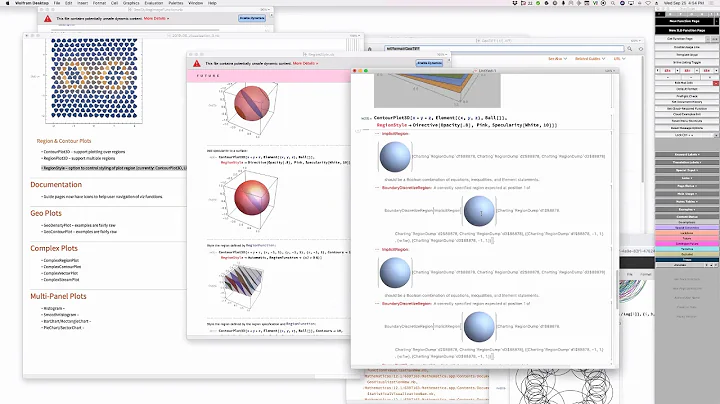
Task: Click warning triangle in RegionStyle notebook
Action: coord(197,63)
